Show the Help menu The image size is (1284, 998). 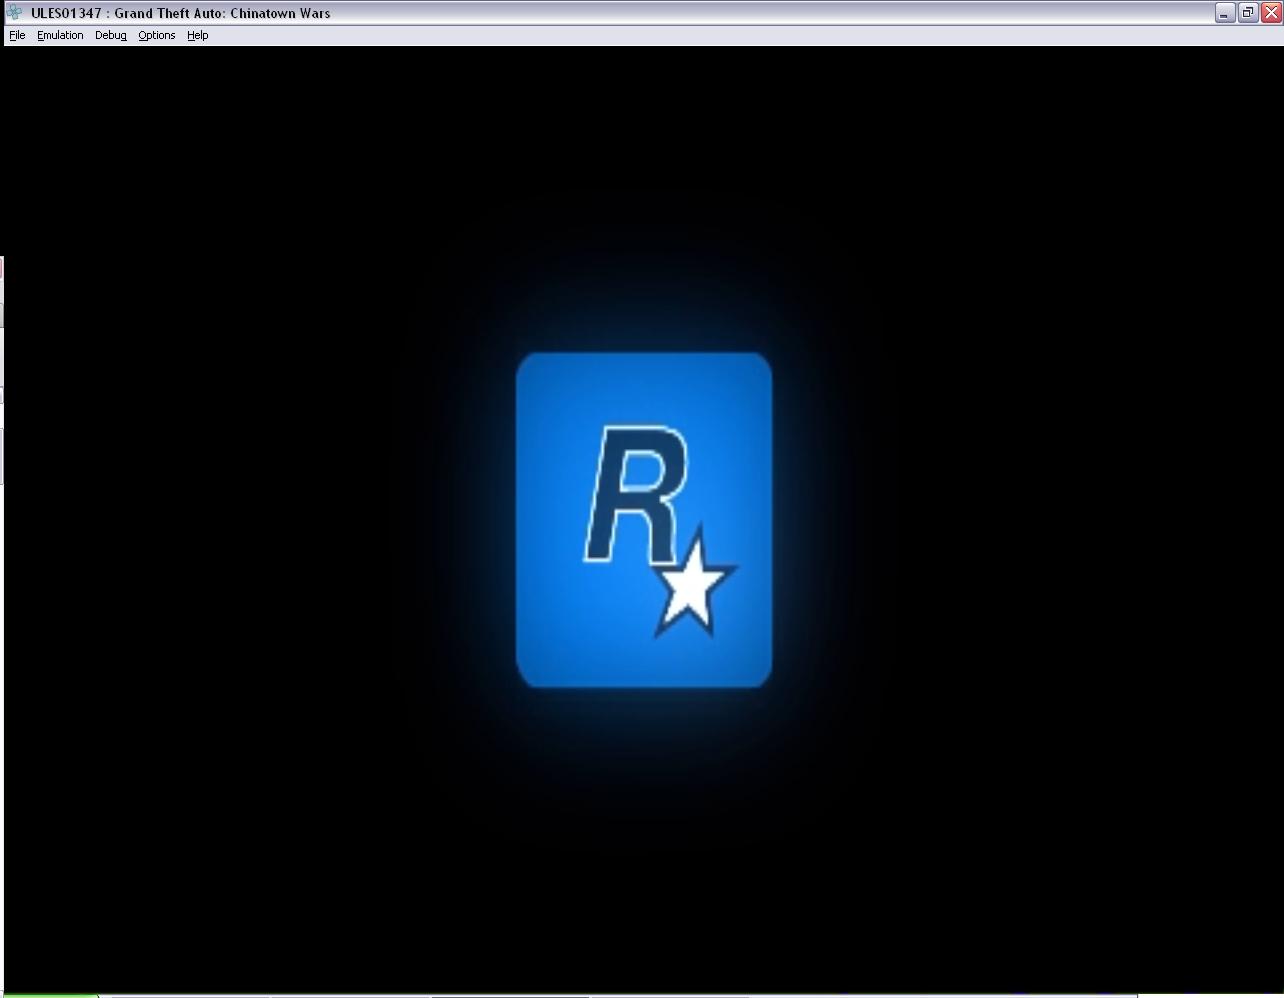pos(197,35)
